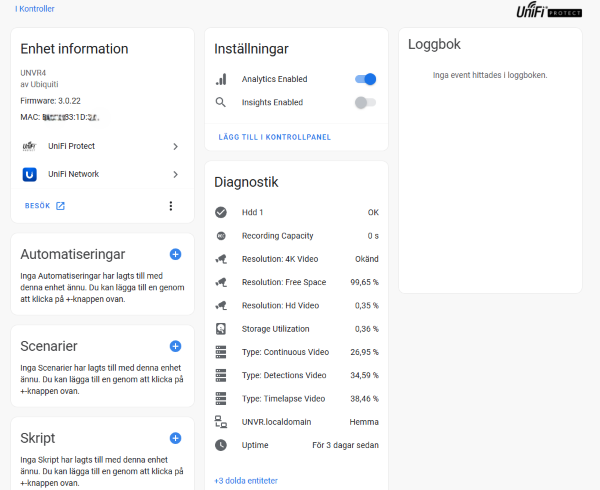Open Resolution: Hd Video entity details

297,306
